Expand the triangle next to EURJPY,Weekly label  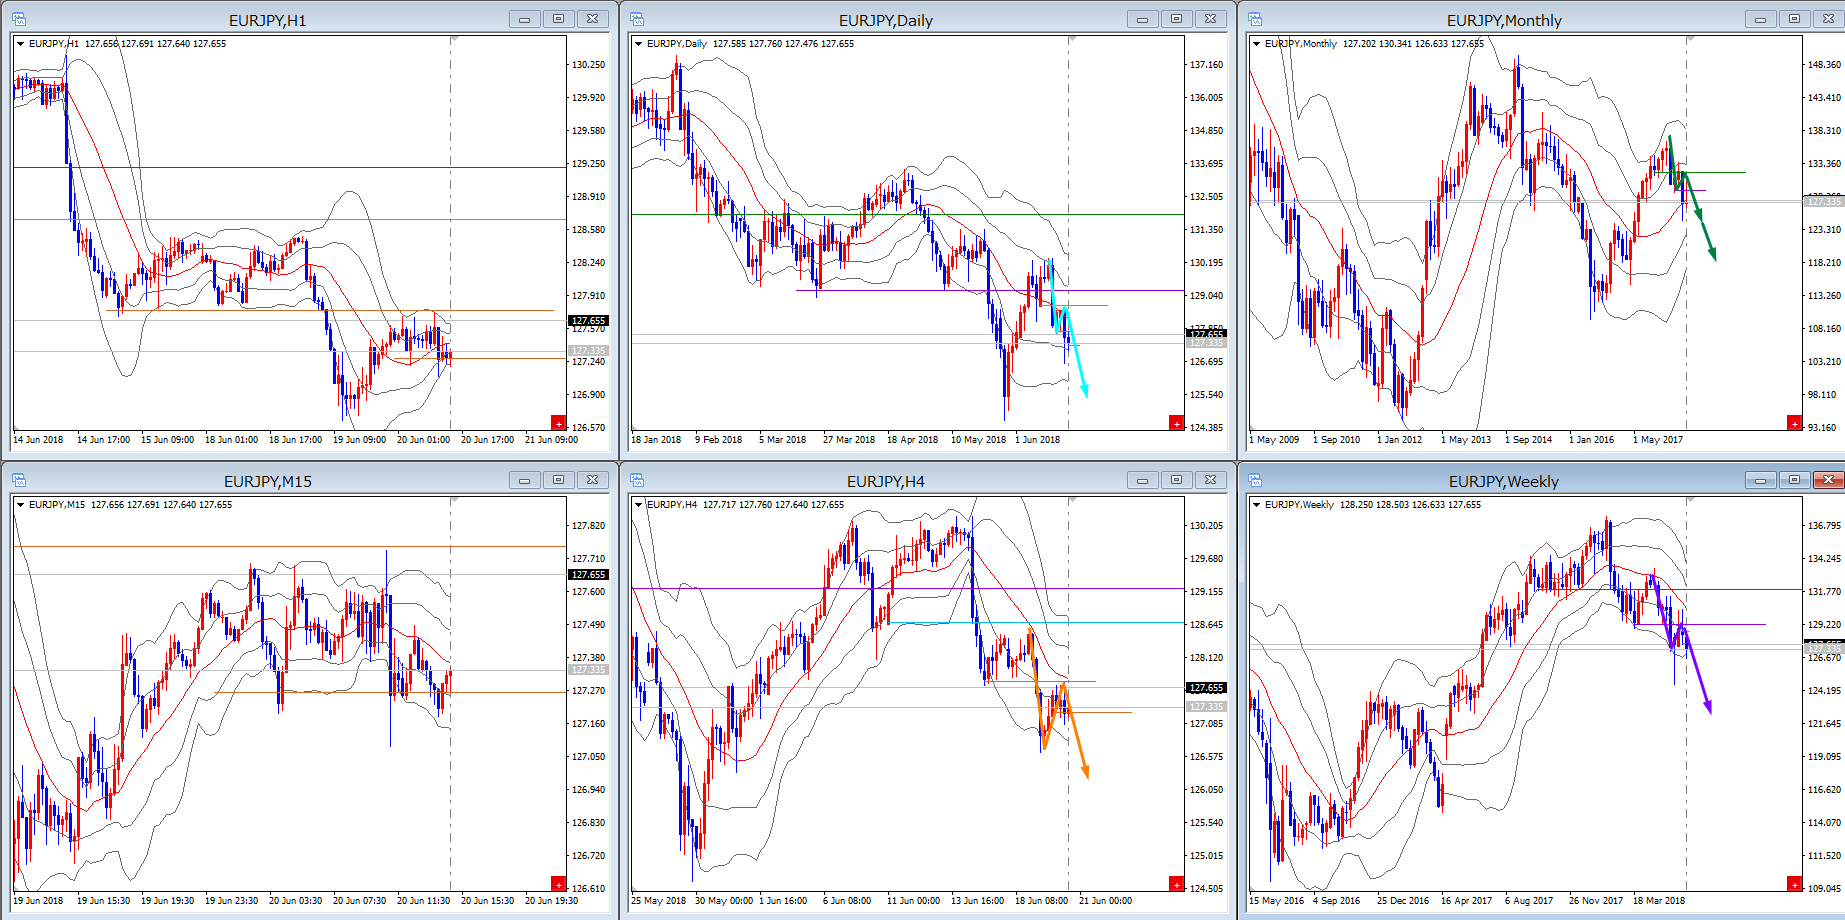tap(1256, 505)
